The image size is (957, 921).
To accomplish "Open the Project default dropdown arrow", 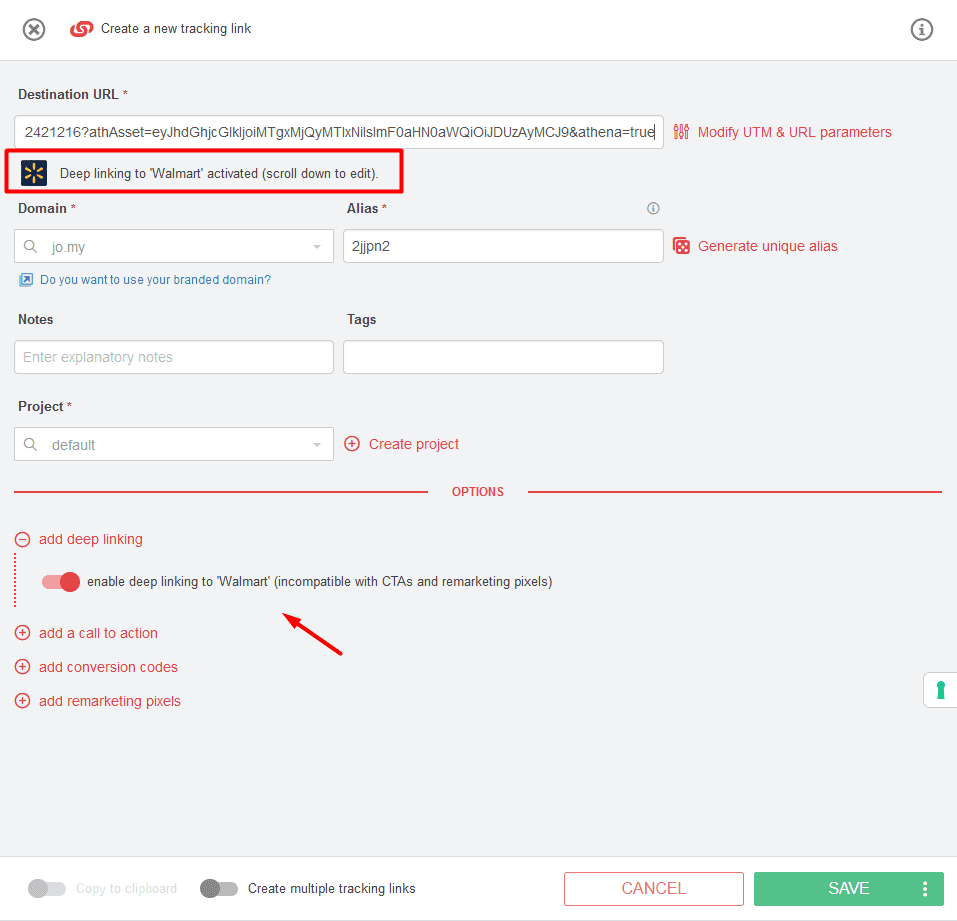I will [317, 444].
